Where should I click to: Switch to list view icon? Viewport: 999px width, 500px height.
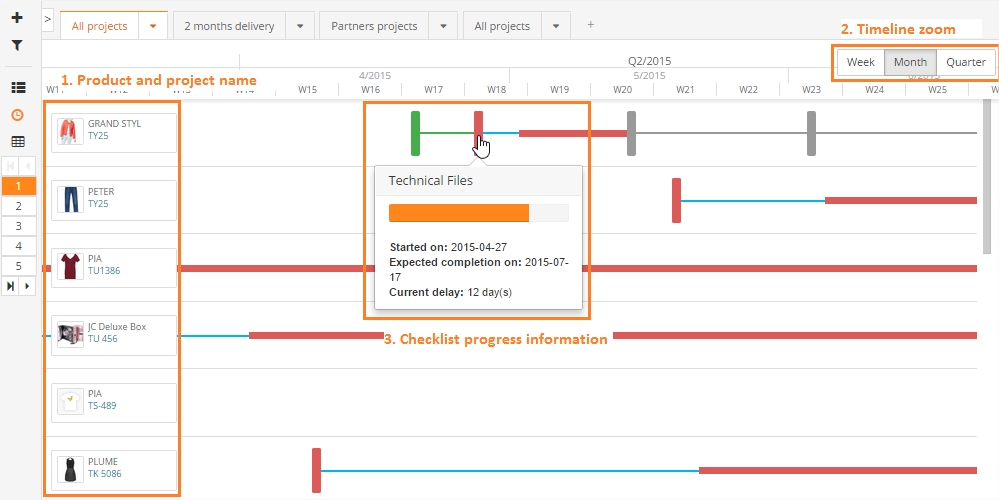[x=18, y=88]
